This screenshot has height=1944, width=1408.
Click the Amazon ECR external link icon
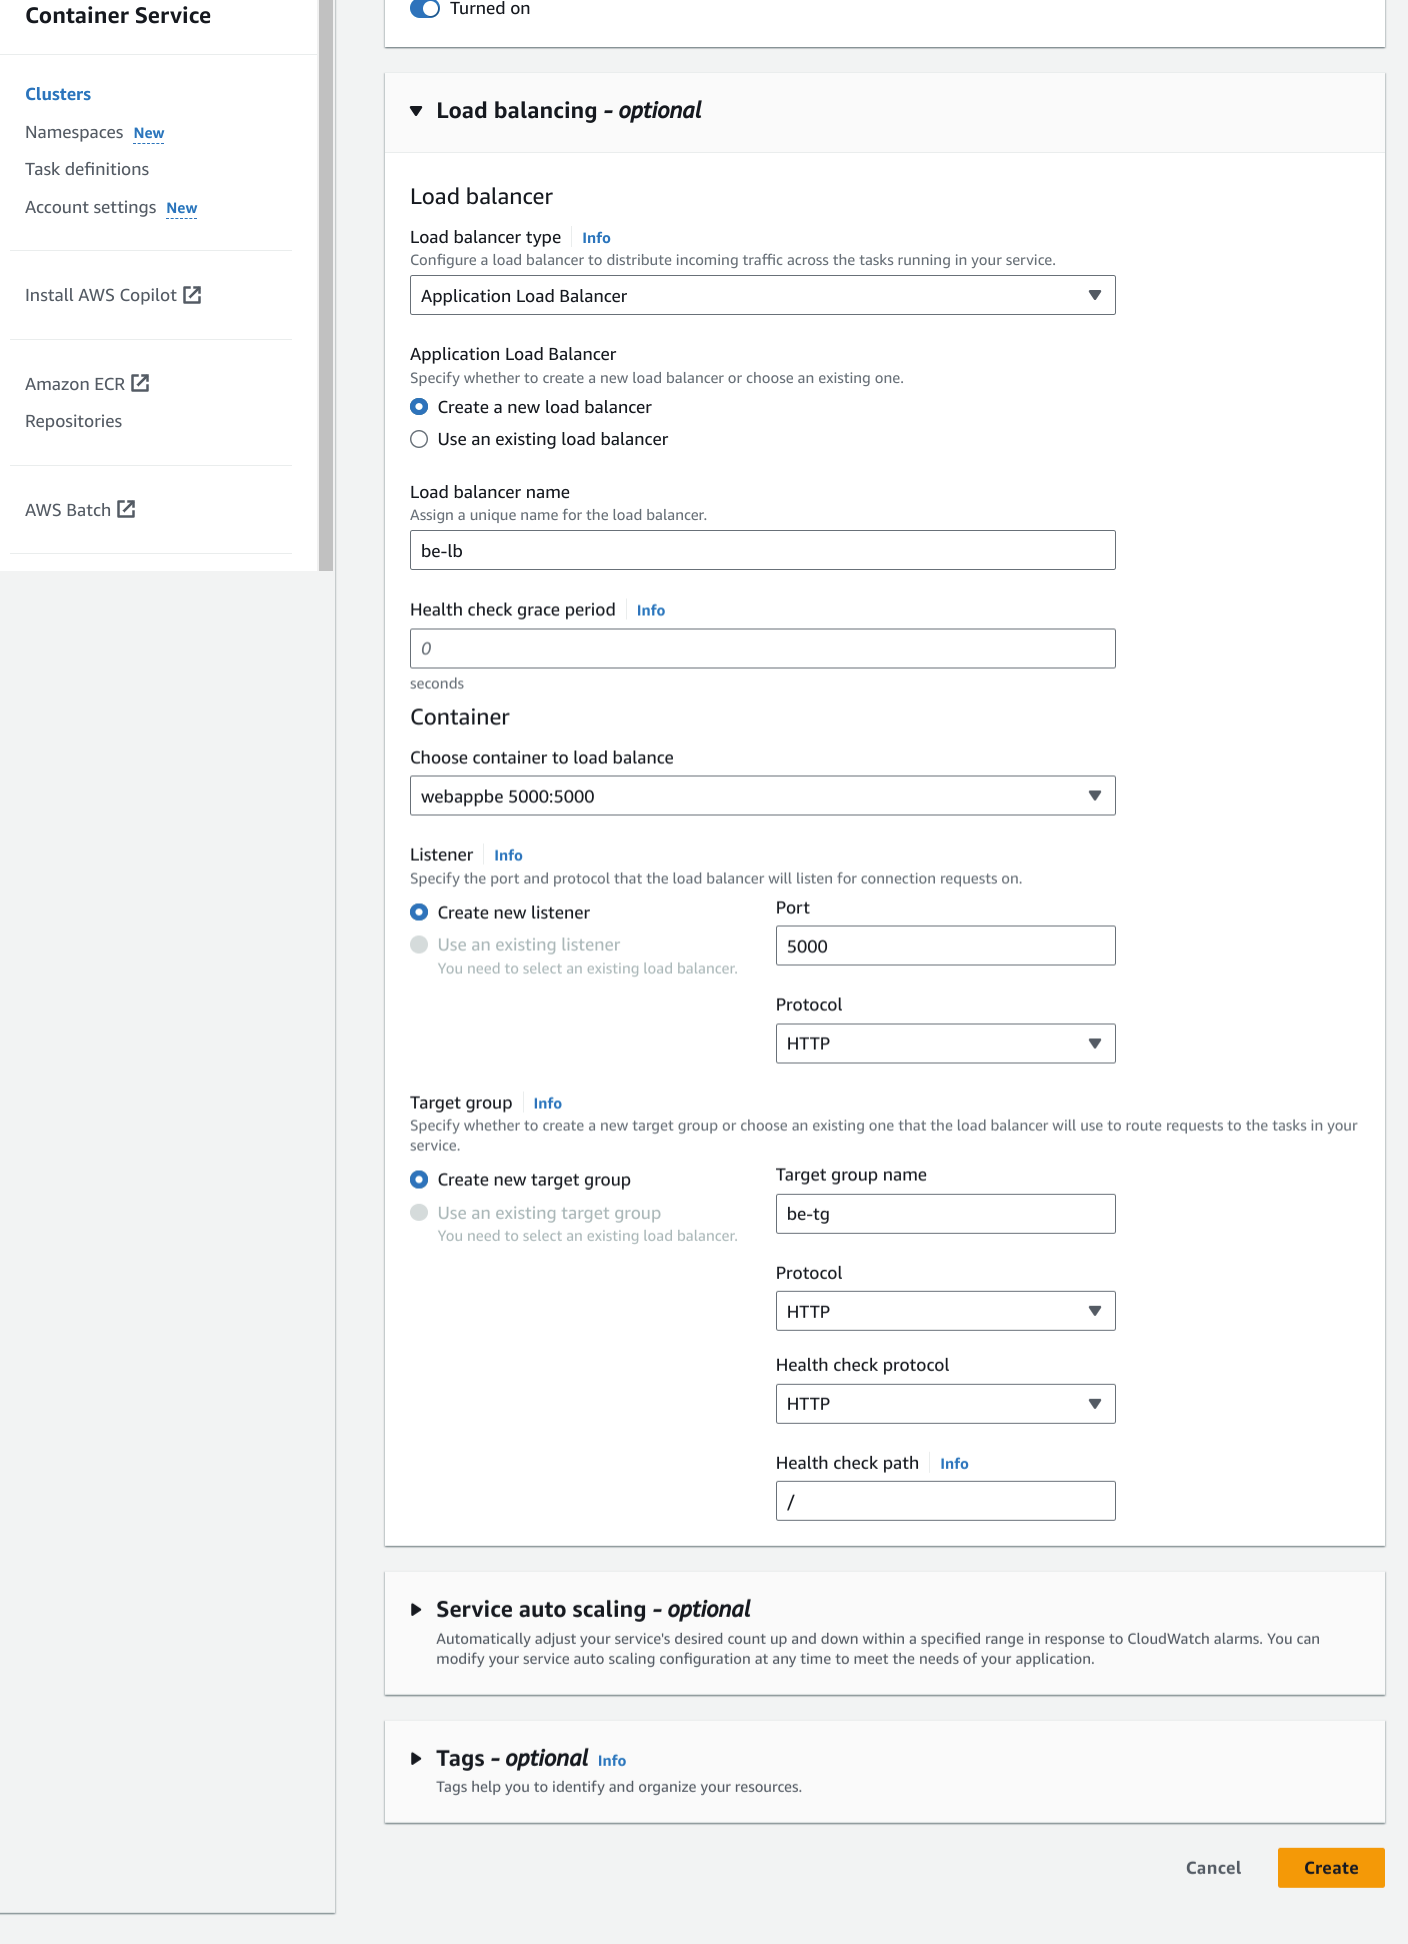[x=140, y=383]
